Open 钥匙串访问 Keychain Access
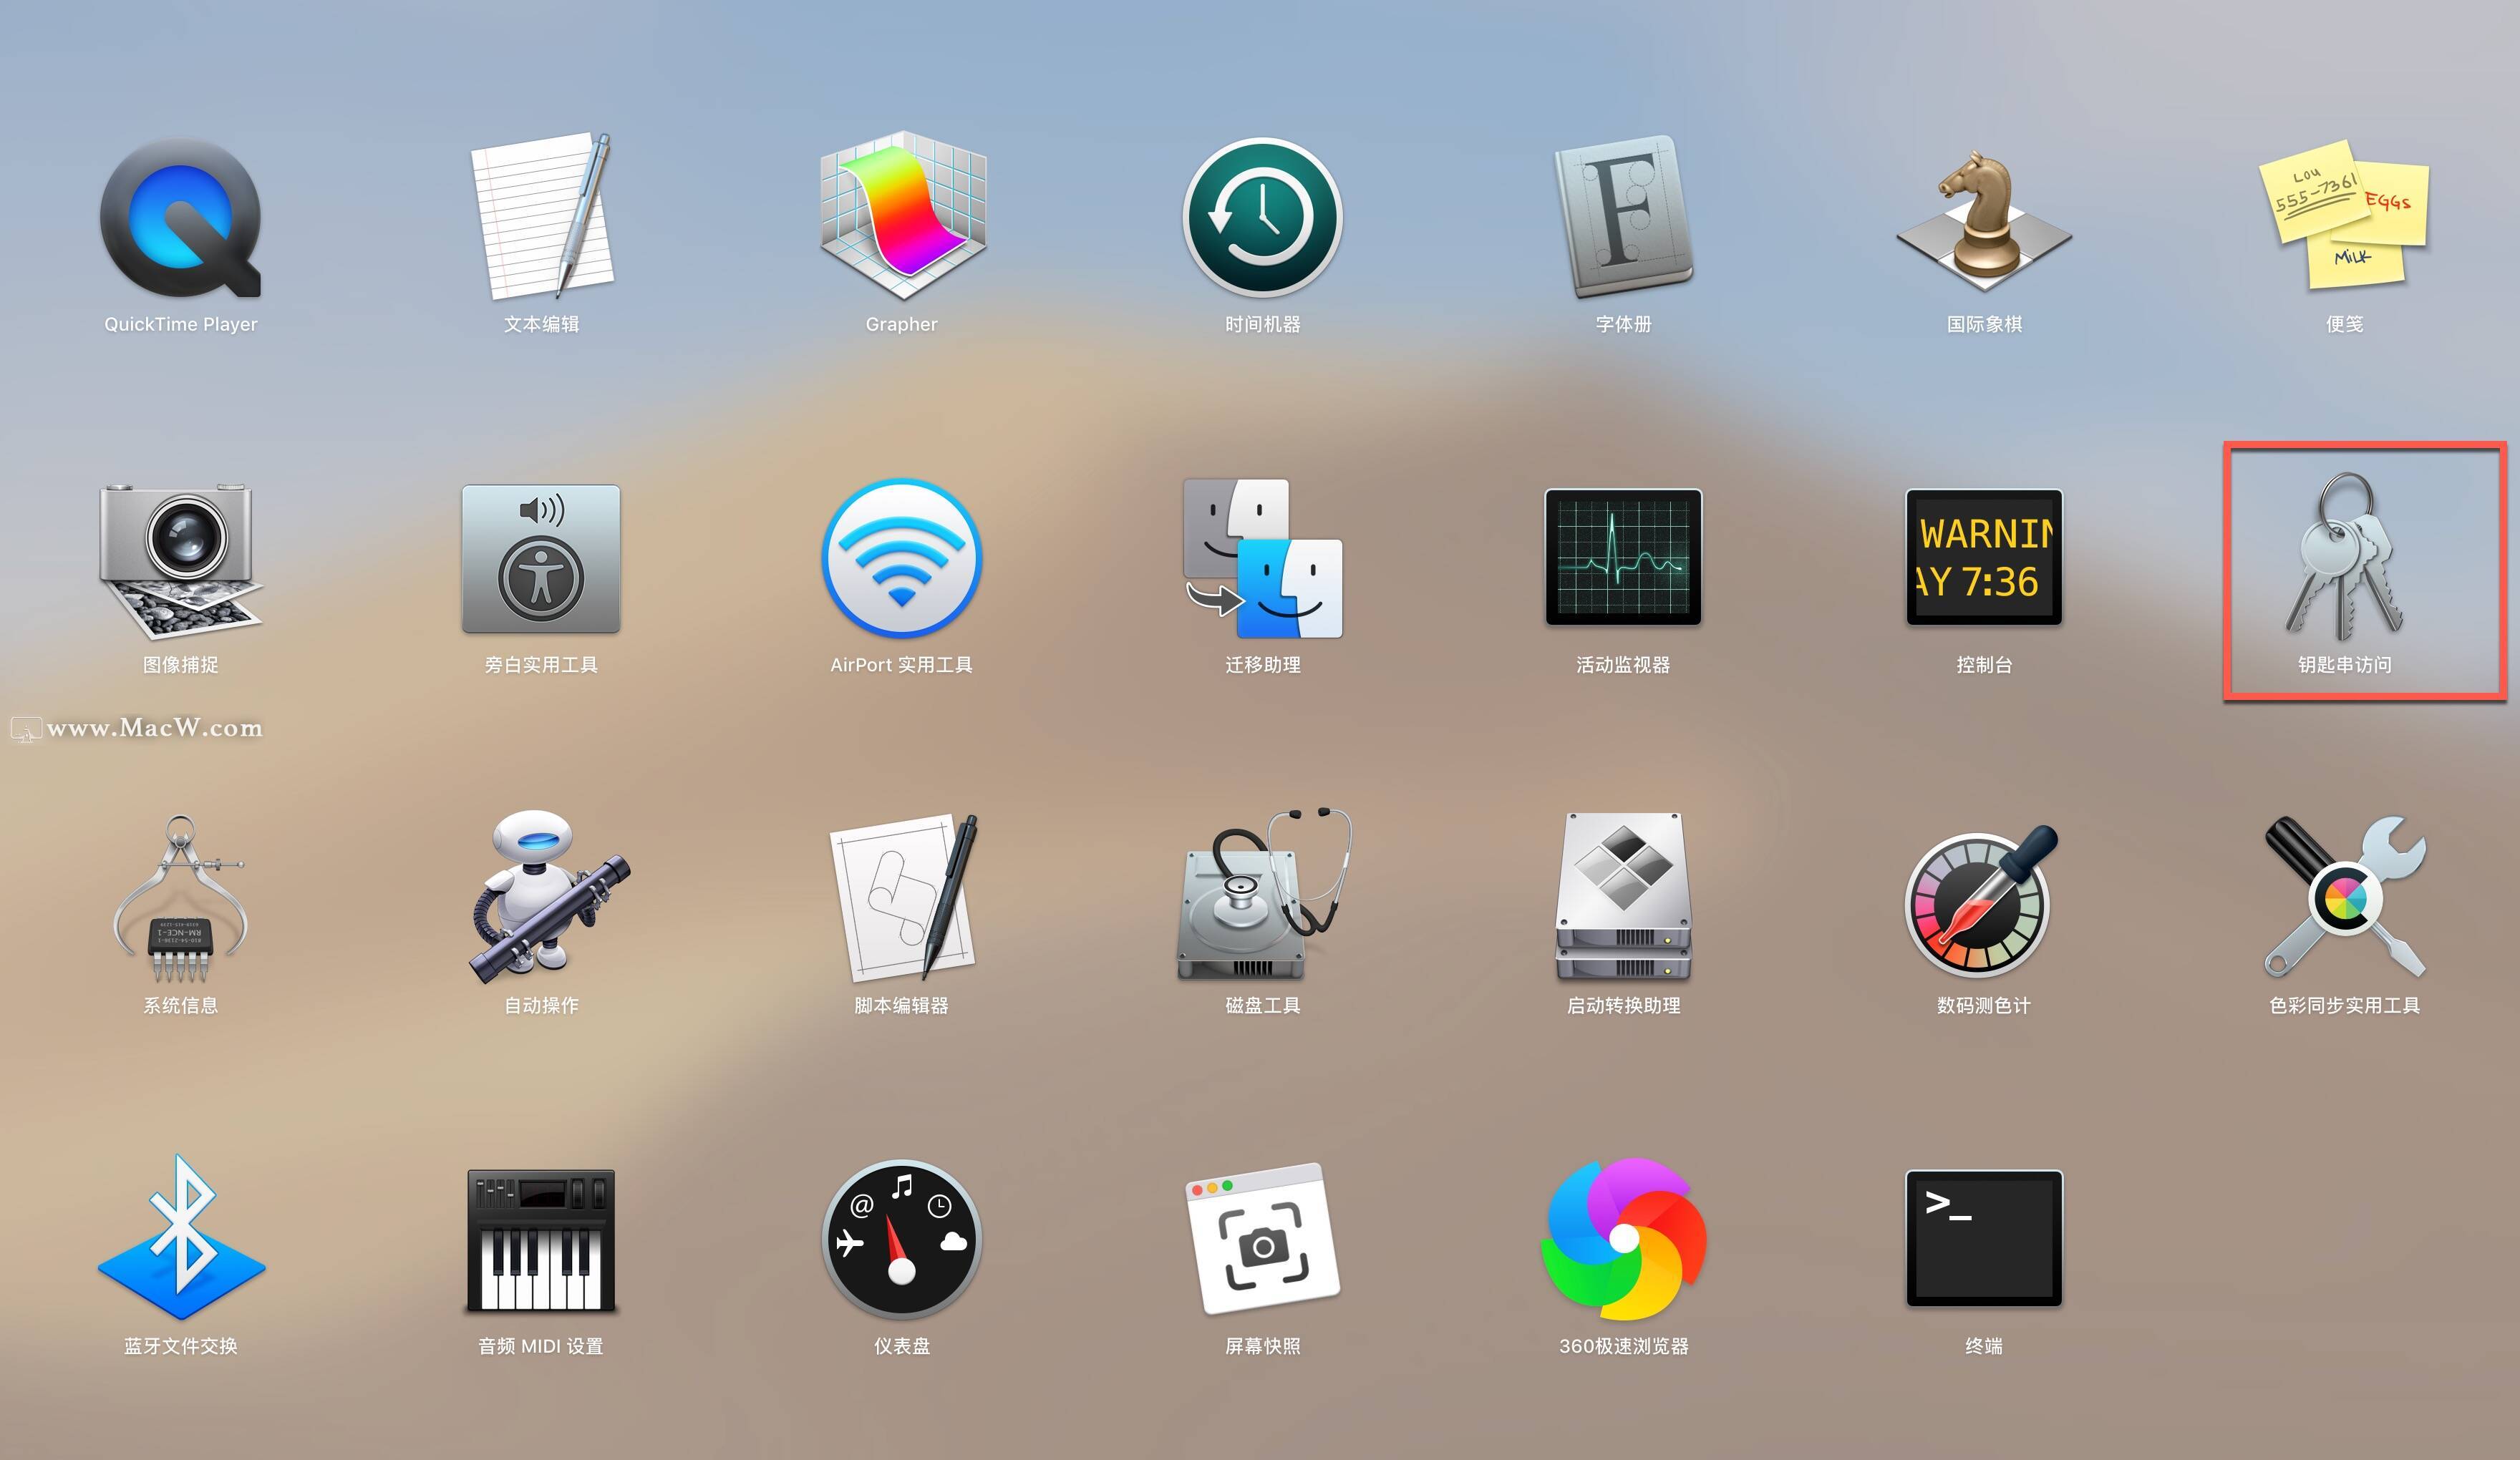 [x=2344, y=556]
